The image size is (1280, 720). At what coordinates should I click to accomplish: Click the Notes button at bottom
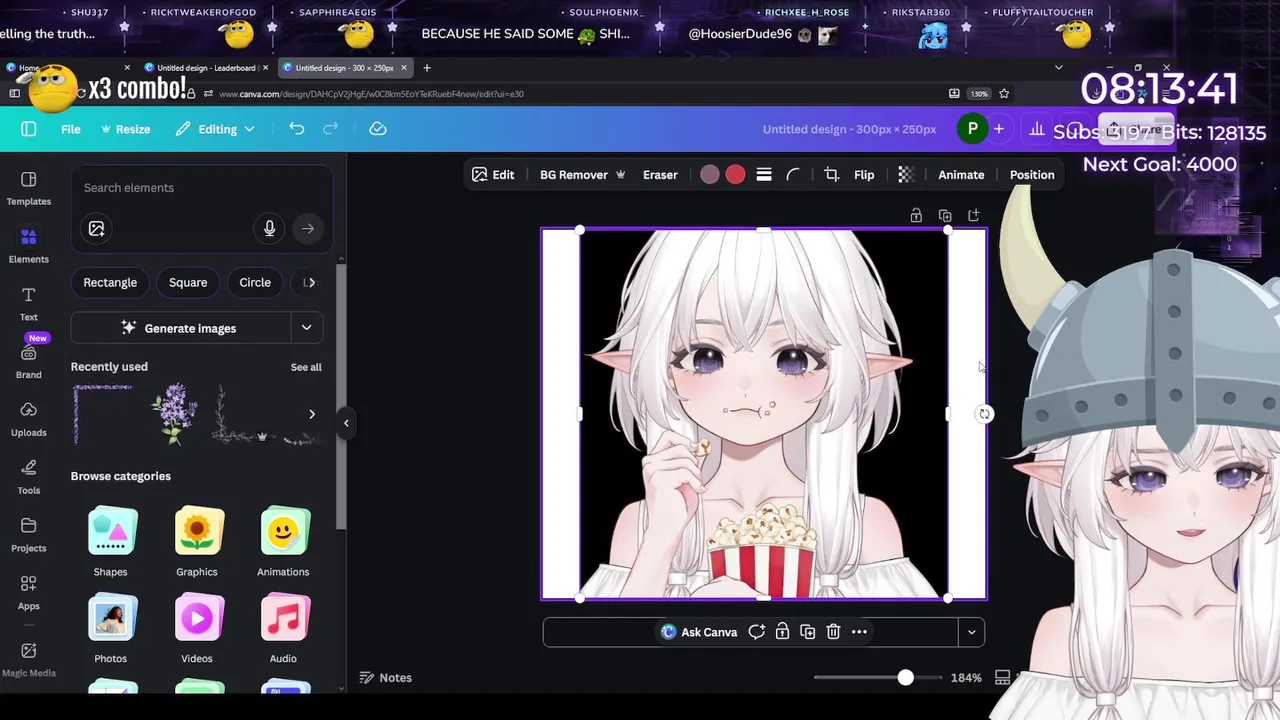[x=385, y=678]
